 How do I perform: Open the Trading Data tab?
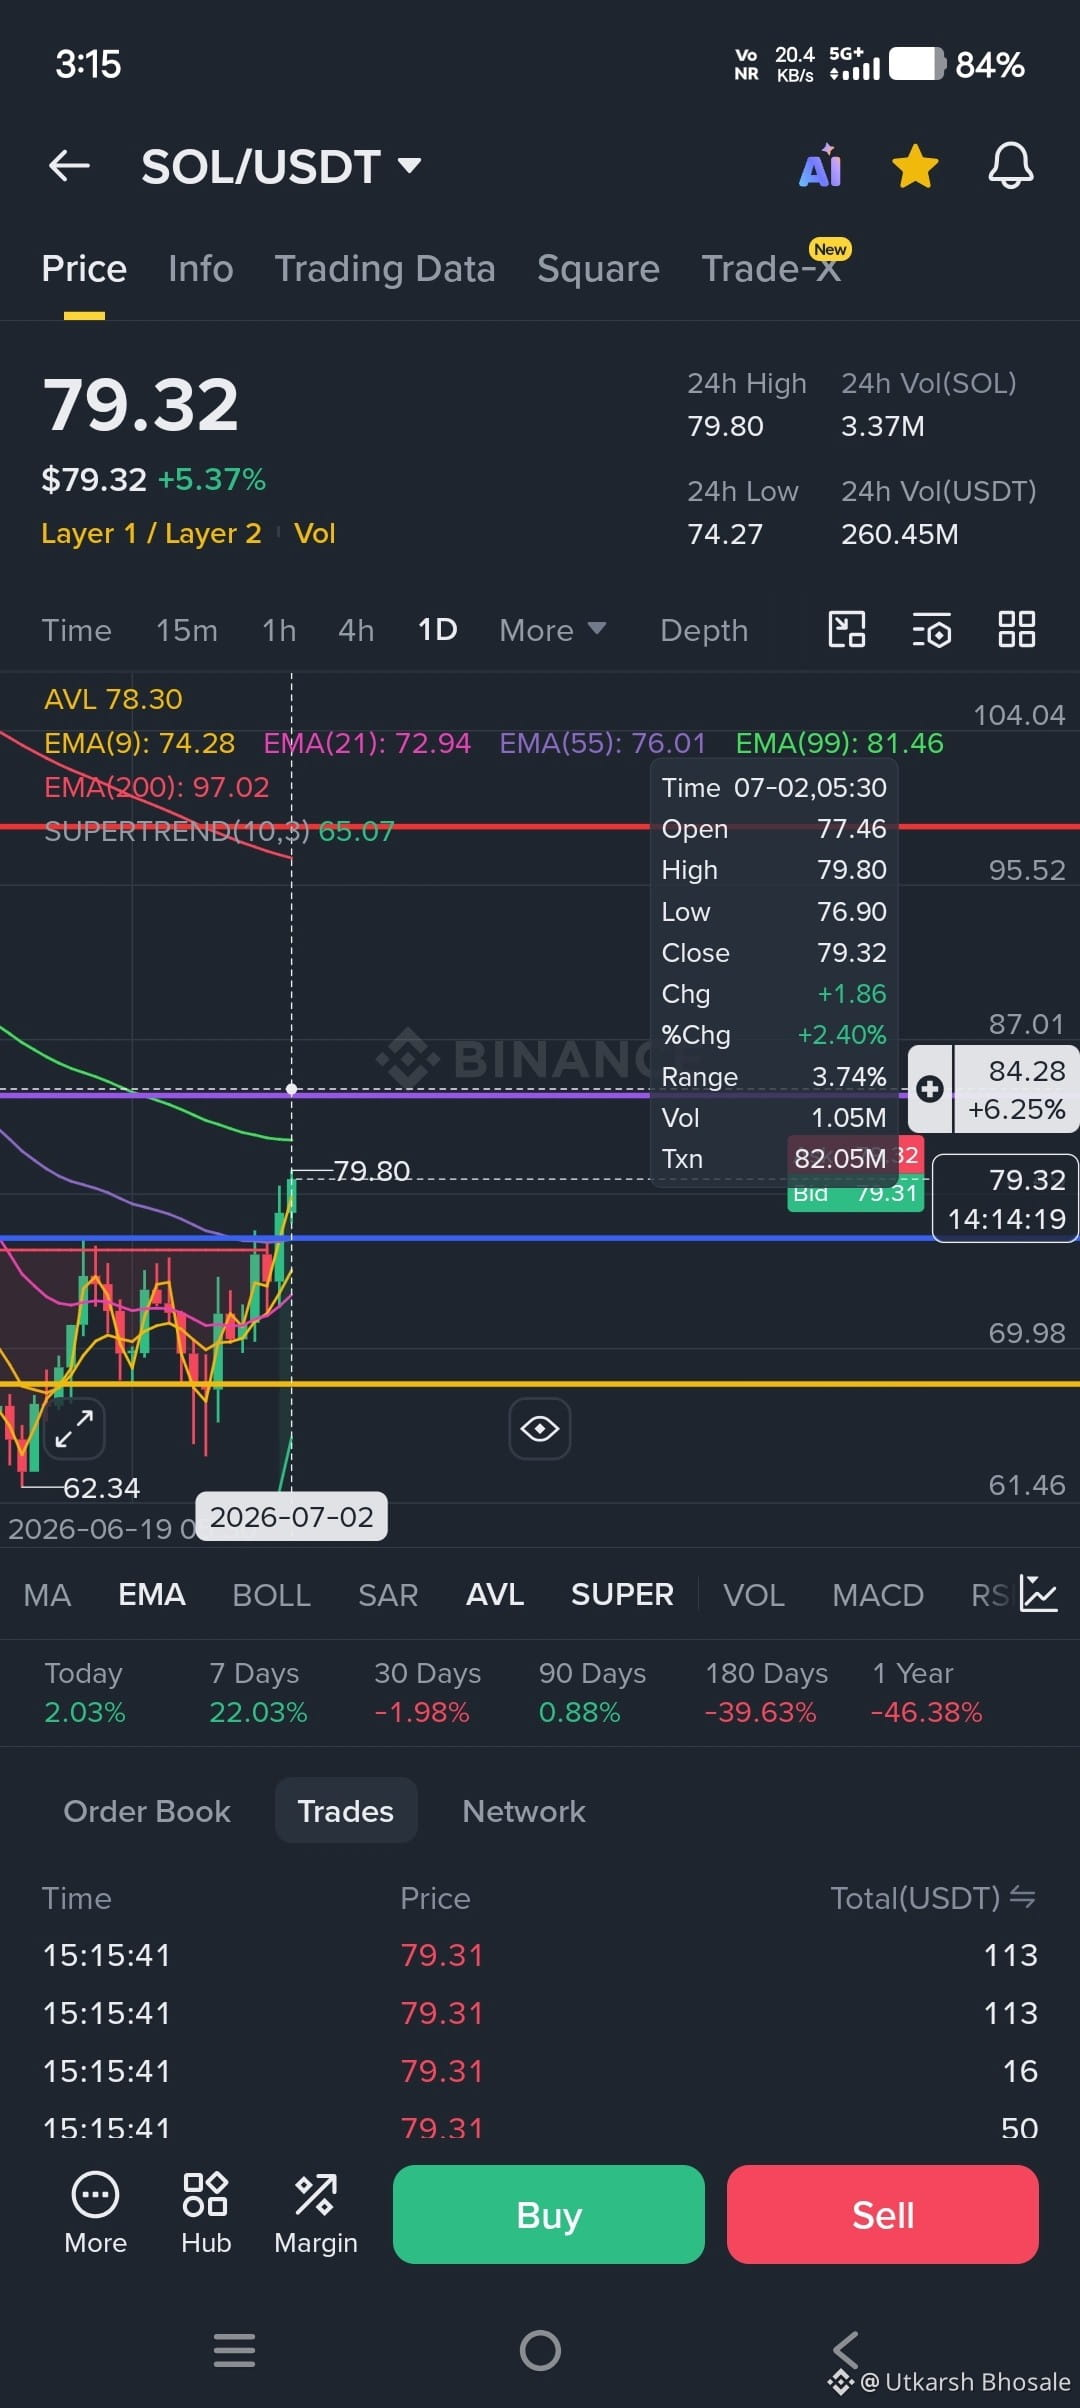(385, 269)
